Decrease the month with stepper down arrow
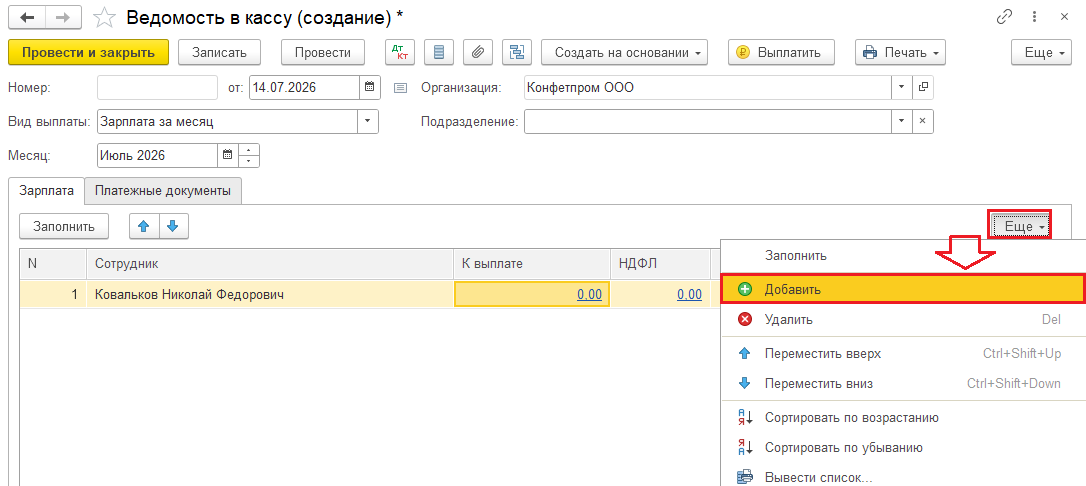1086x486 pixels. tap(249, 161)
